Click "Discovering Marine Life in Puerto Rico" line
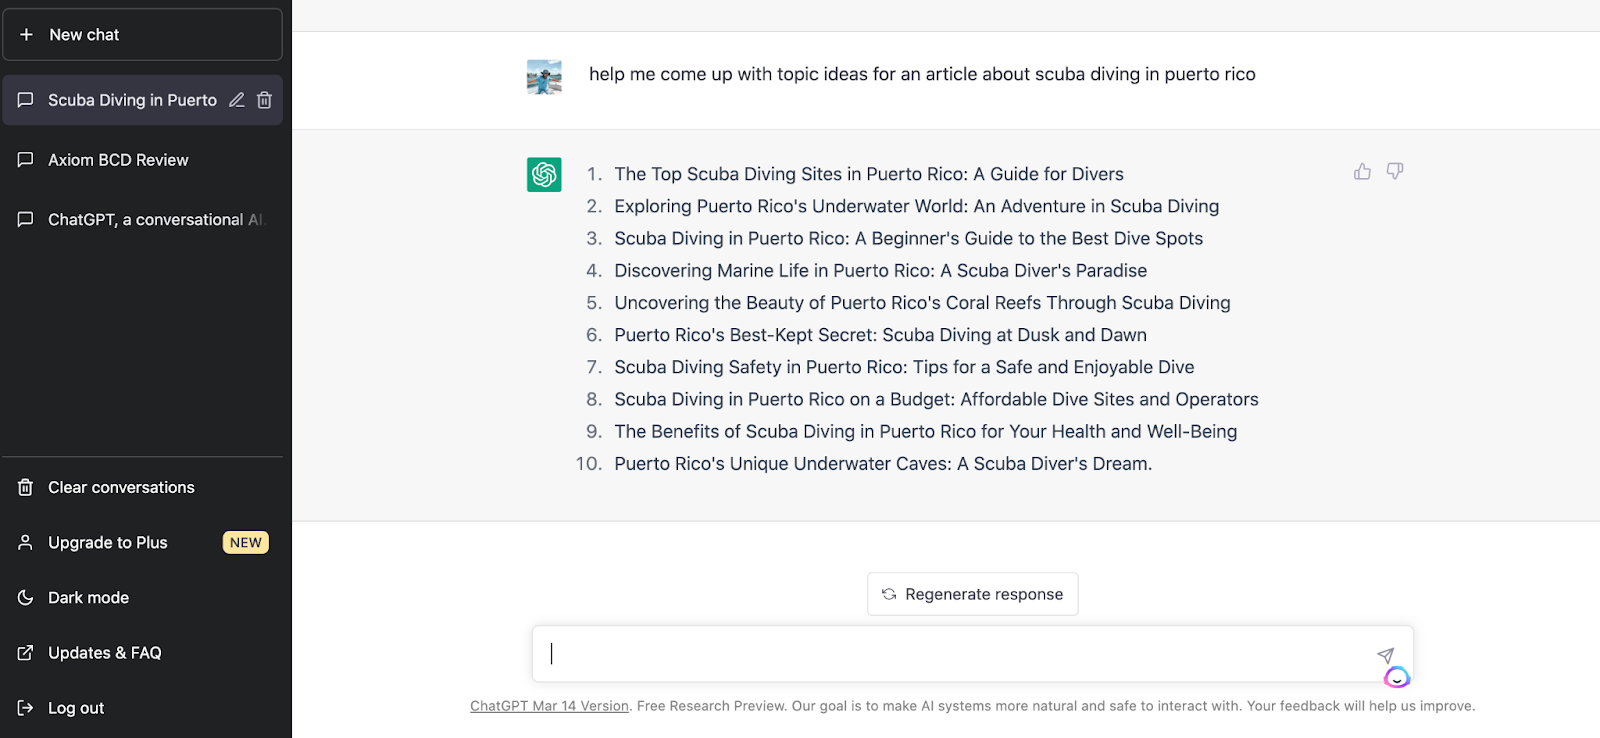Viewport: 1600px width, 738px height. coord(880,270)
